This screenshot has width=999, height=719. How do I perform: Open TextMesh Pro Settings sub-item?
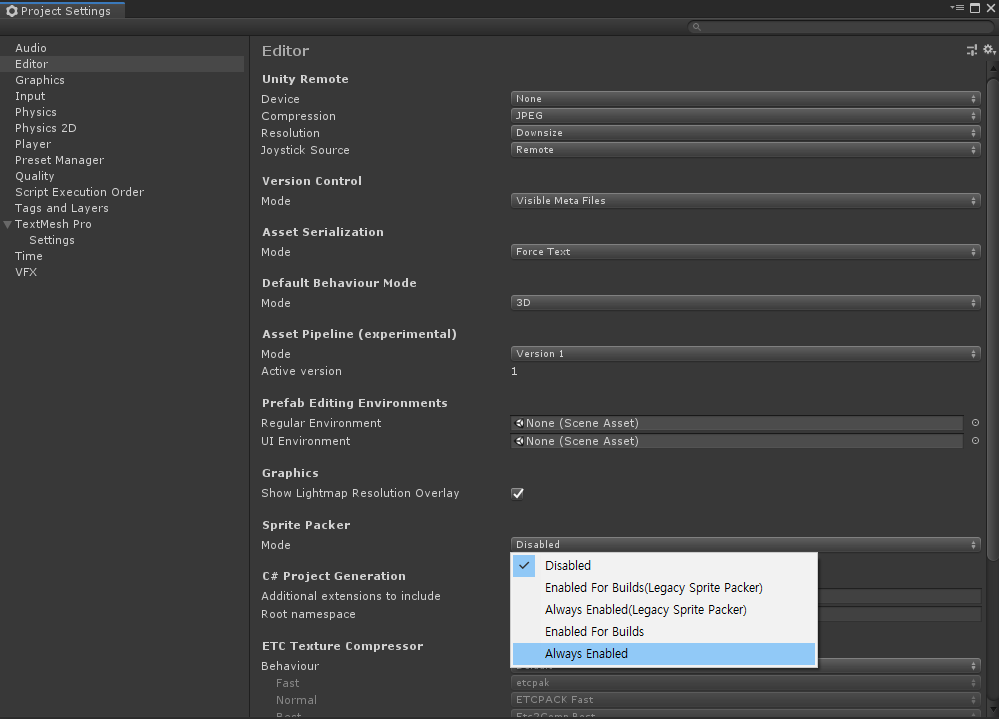point(122,240)
